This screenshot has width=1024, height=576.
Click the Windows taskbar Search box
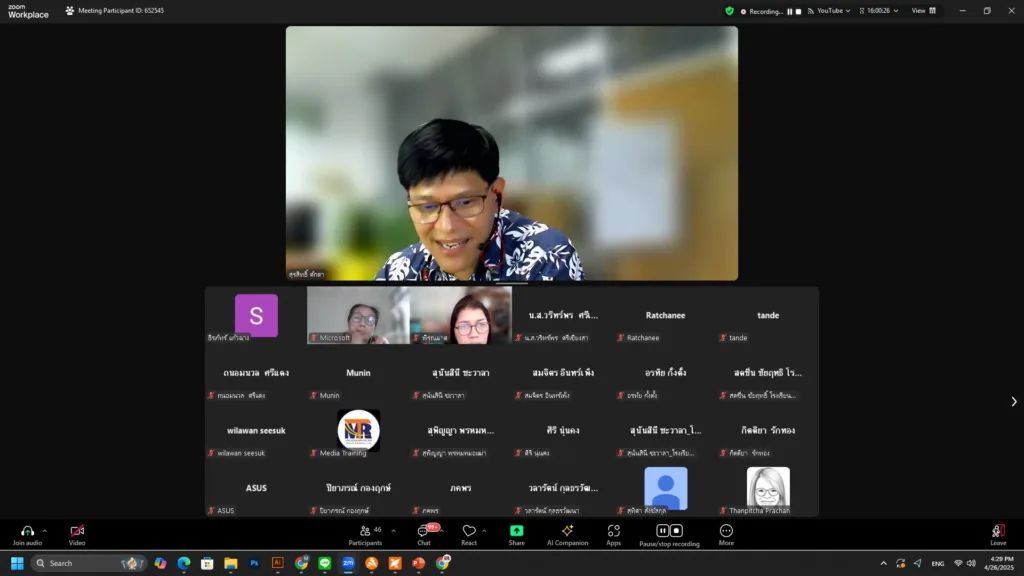pos(88,563)
